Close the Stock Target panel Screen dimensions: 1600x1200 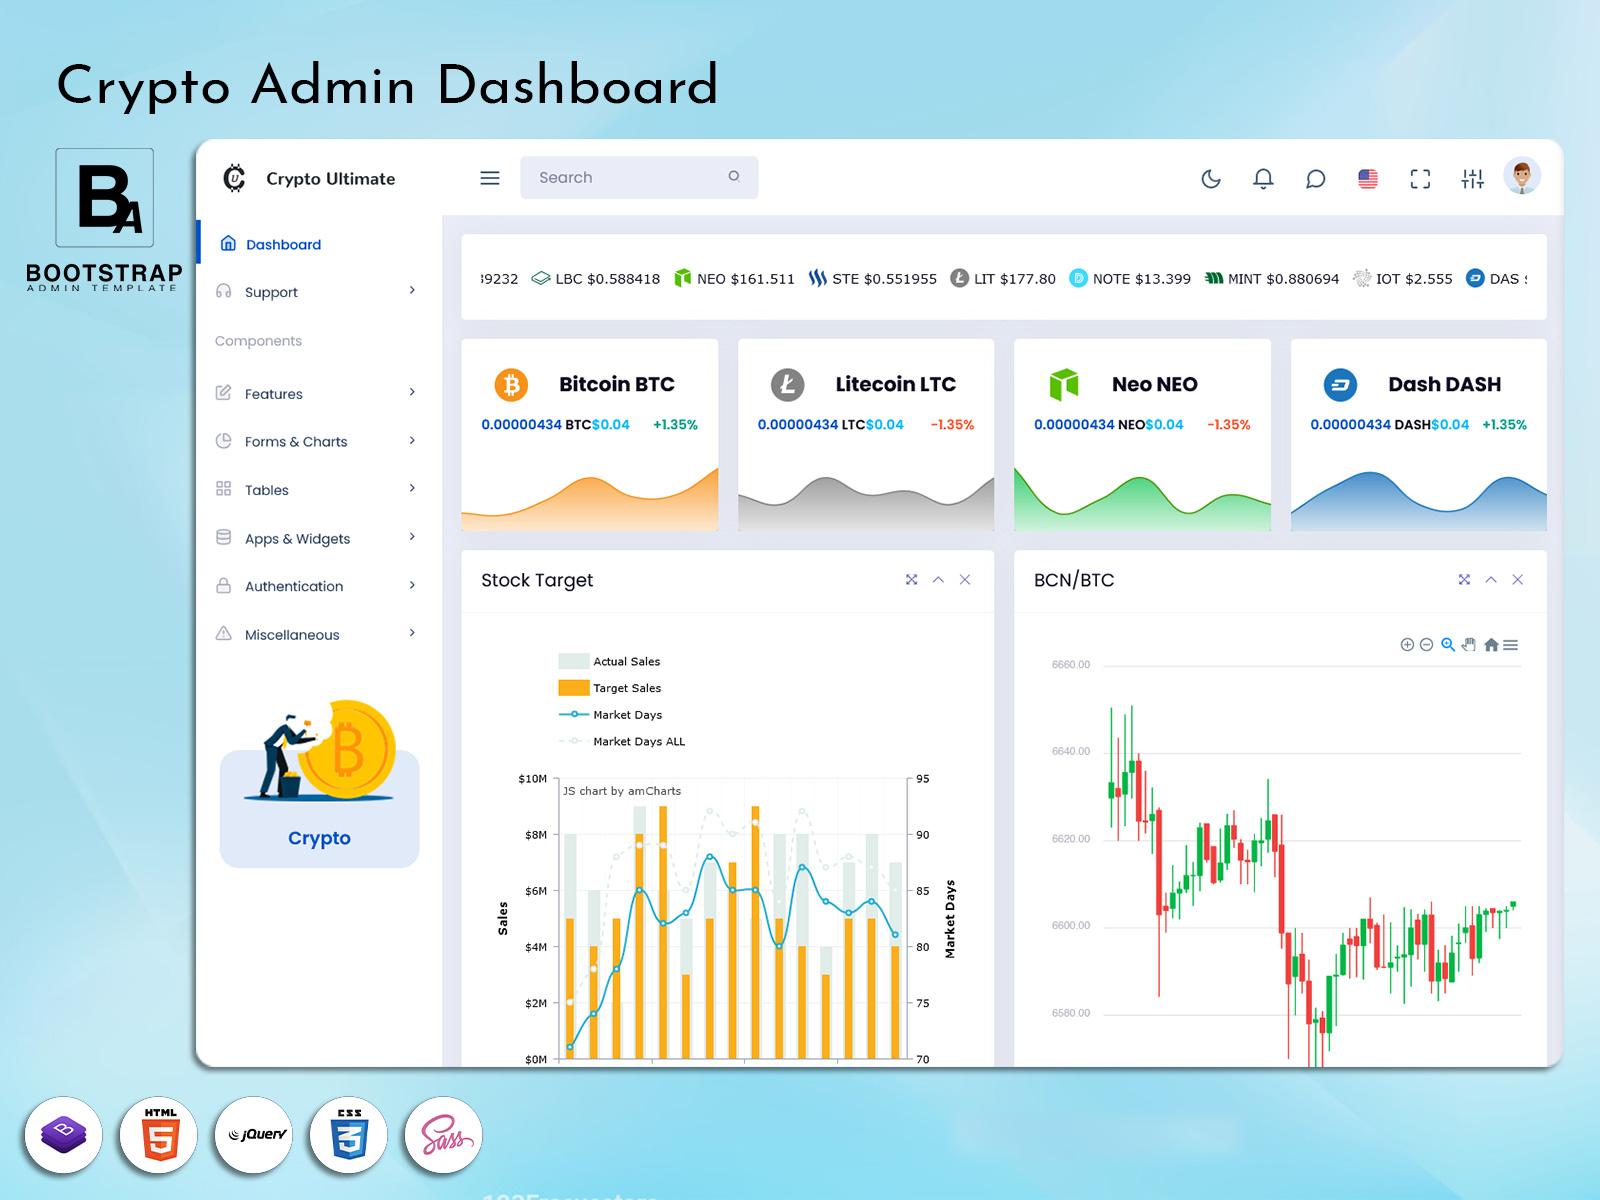965,580
